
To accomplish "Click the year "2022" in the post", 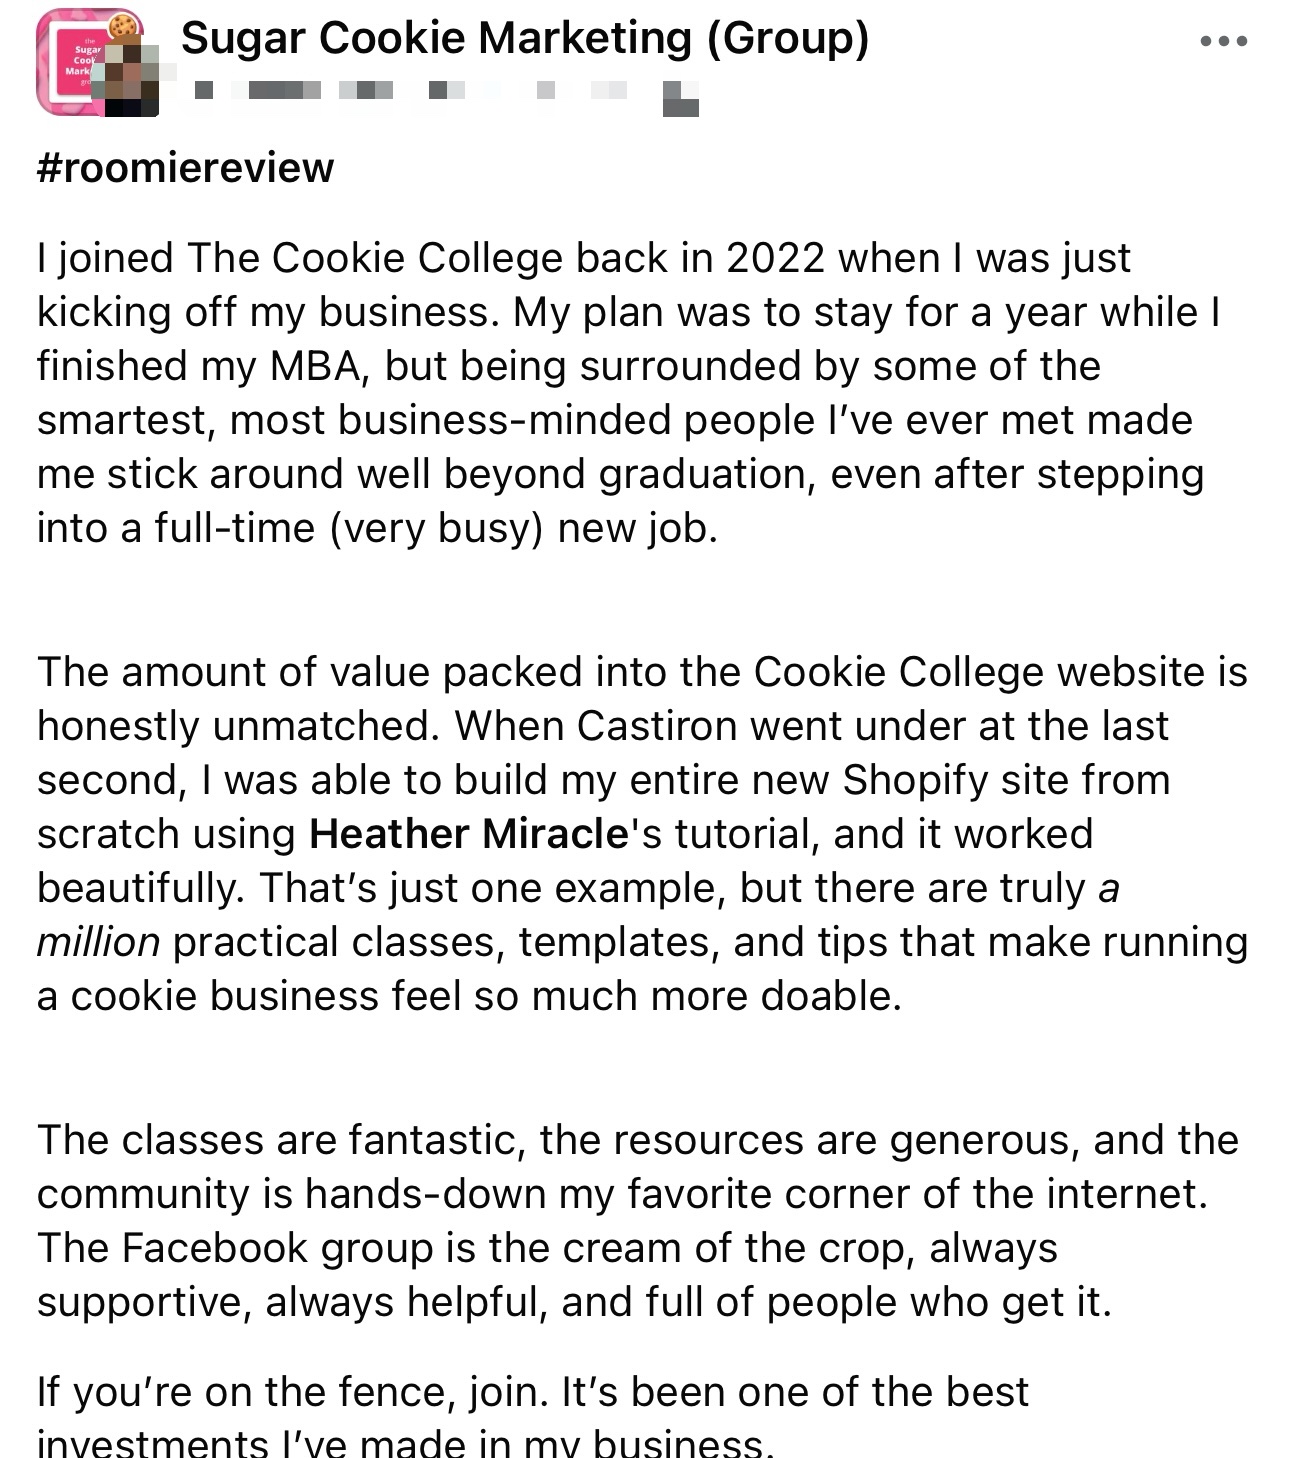I will coord(775,258).
